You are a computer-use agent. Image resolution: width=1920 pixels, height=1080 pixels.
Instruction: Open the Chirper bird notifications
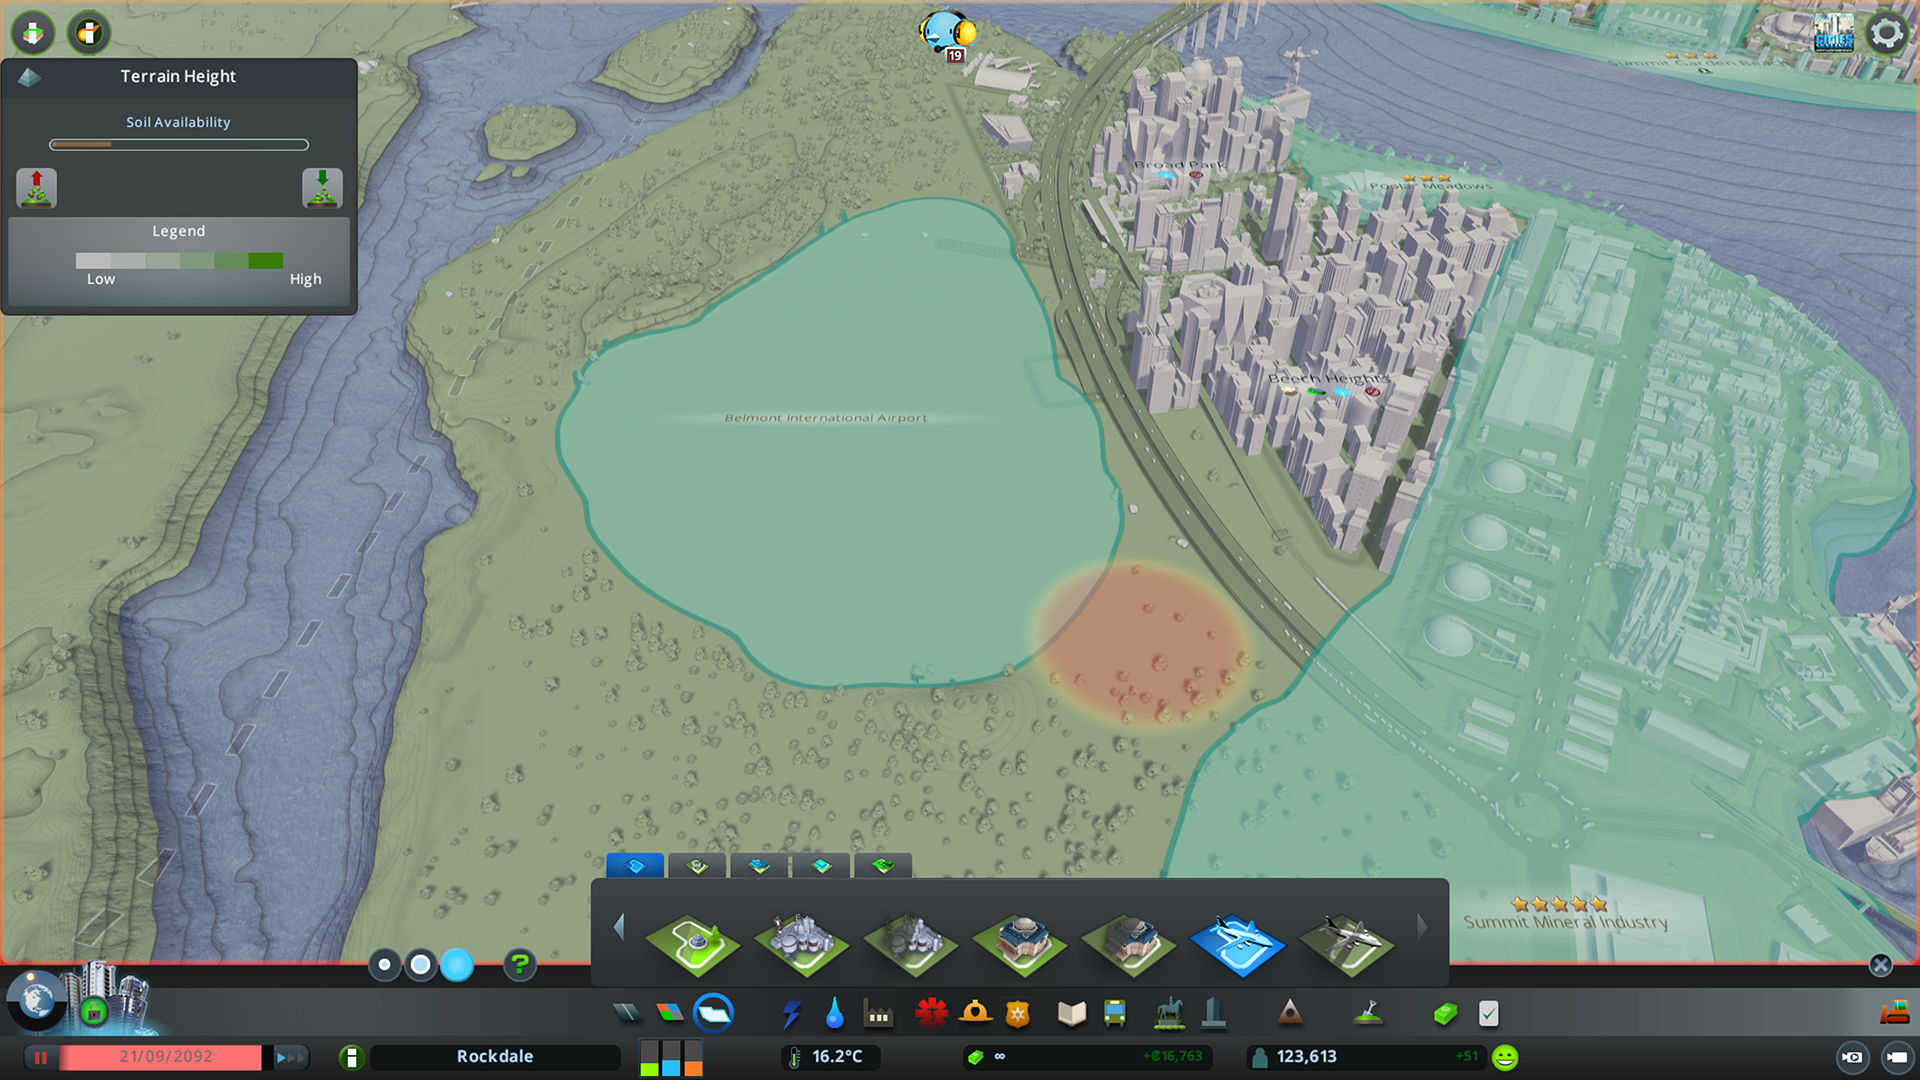point(946,33)
